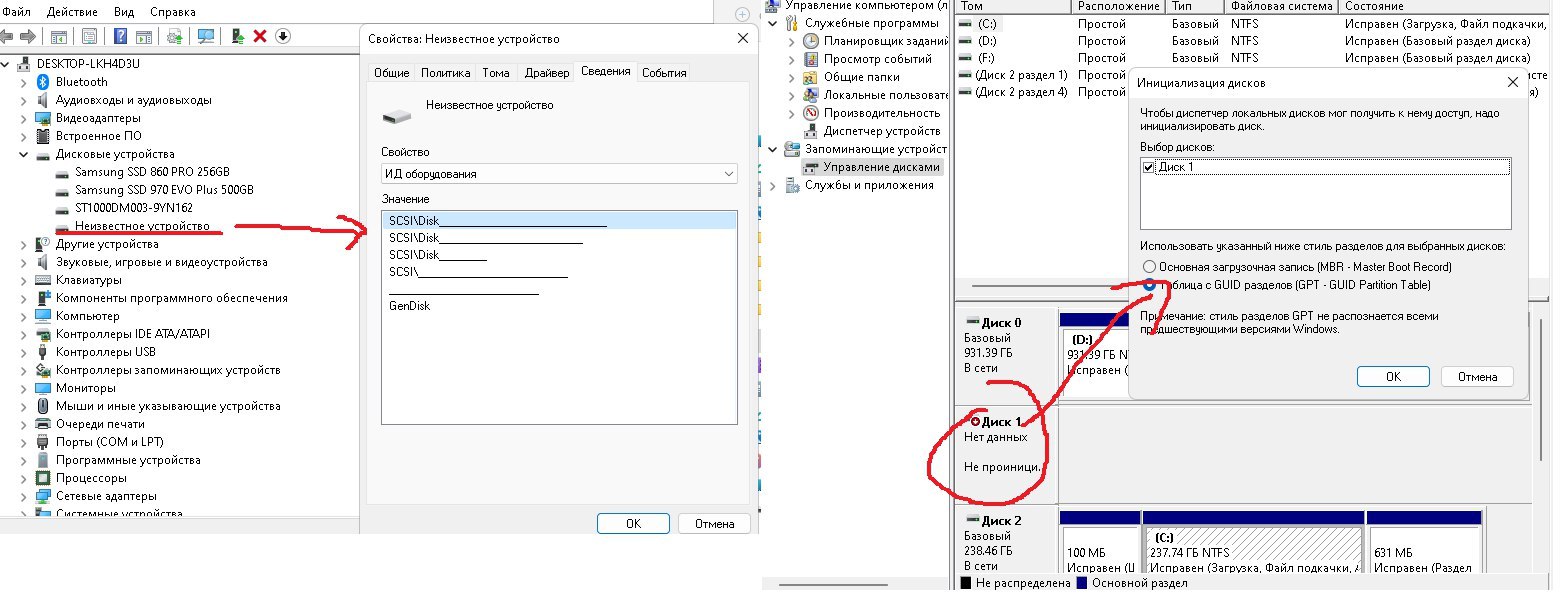Open the Файл menu
1563x609 pixels.
tap(16, 12)
